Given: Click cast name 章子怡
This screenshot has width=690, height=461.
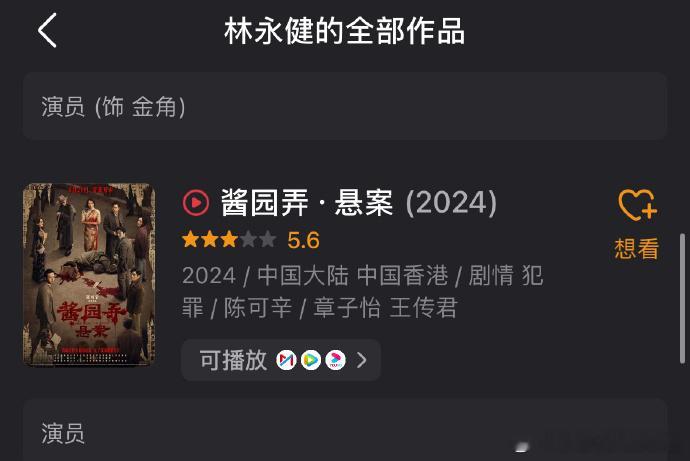Looking at the screenshot, I should click(x=347, y=307).
